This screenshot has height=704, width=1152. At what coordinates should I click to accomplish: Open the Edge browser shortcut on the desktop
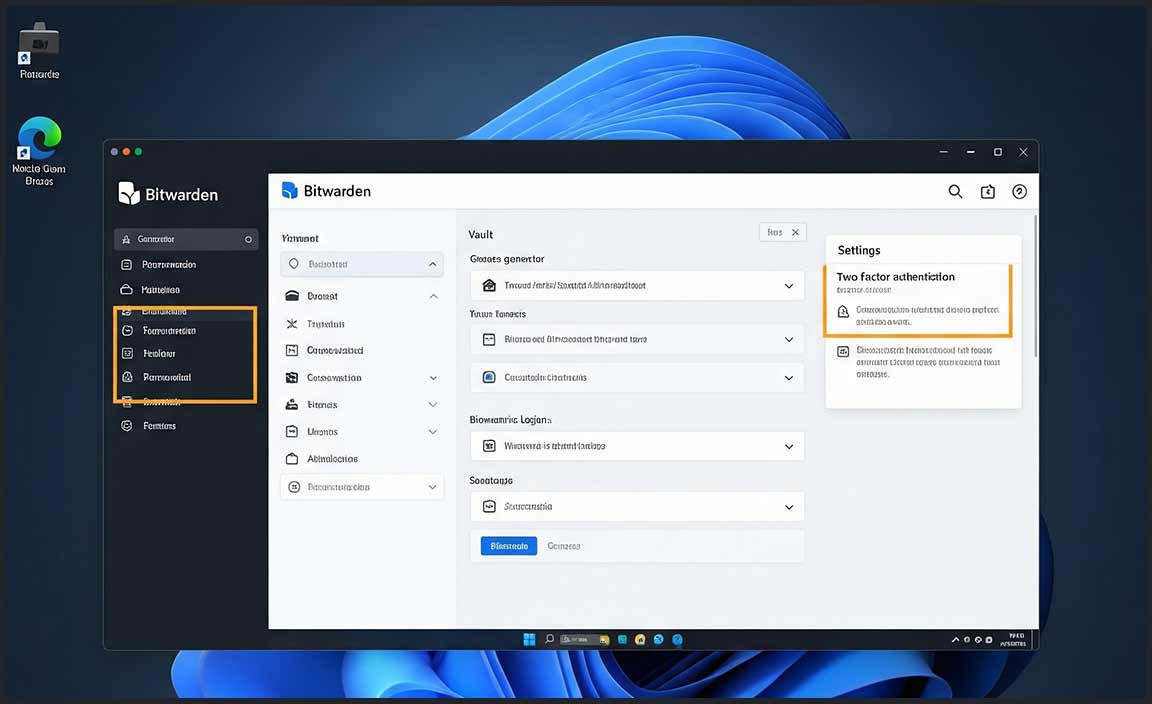[x=39, y=151]
